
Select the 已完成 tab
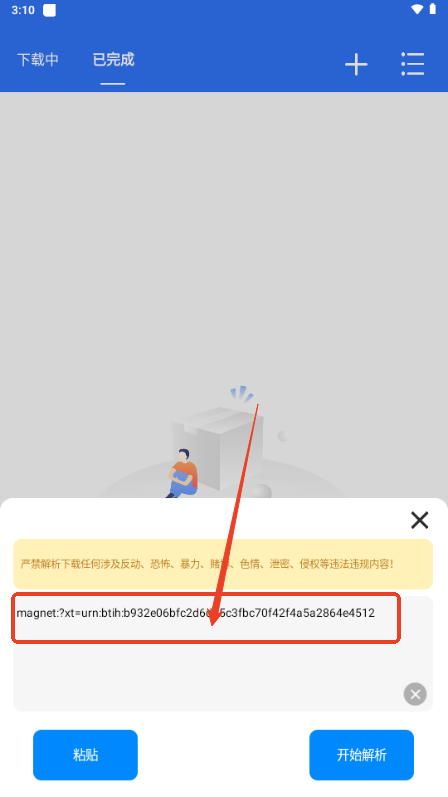pos(113,59)
